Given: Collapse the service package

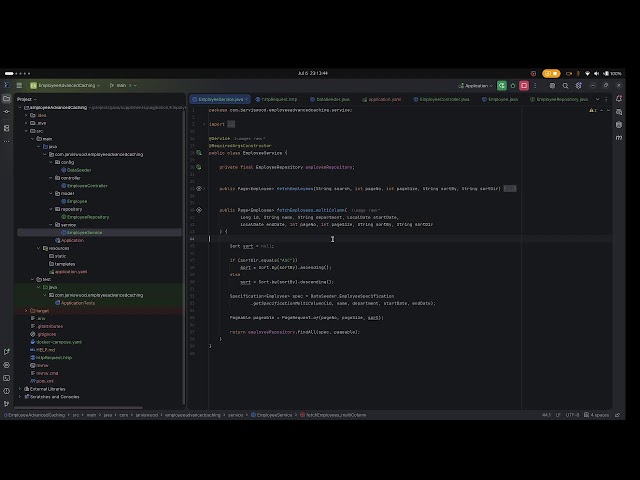Looking at the screenshot, I should pos(51,225).
